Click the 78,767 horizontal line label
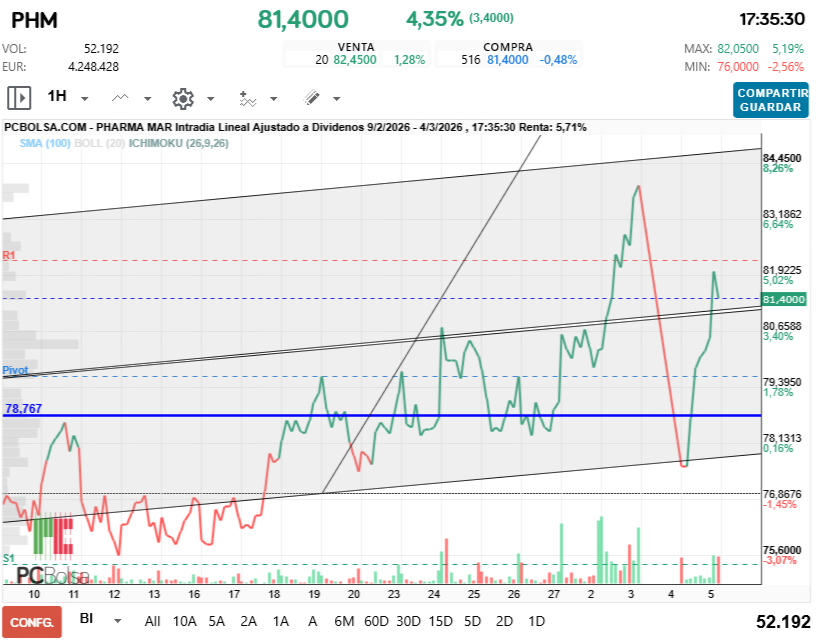Viewport: 824px width, 643px height. (x=24, y=409)
